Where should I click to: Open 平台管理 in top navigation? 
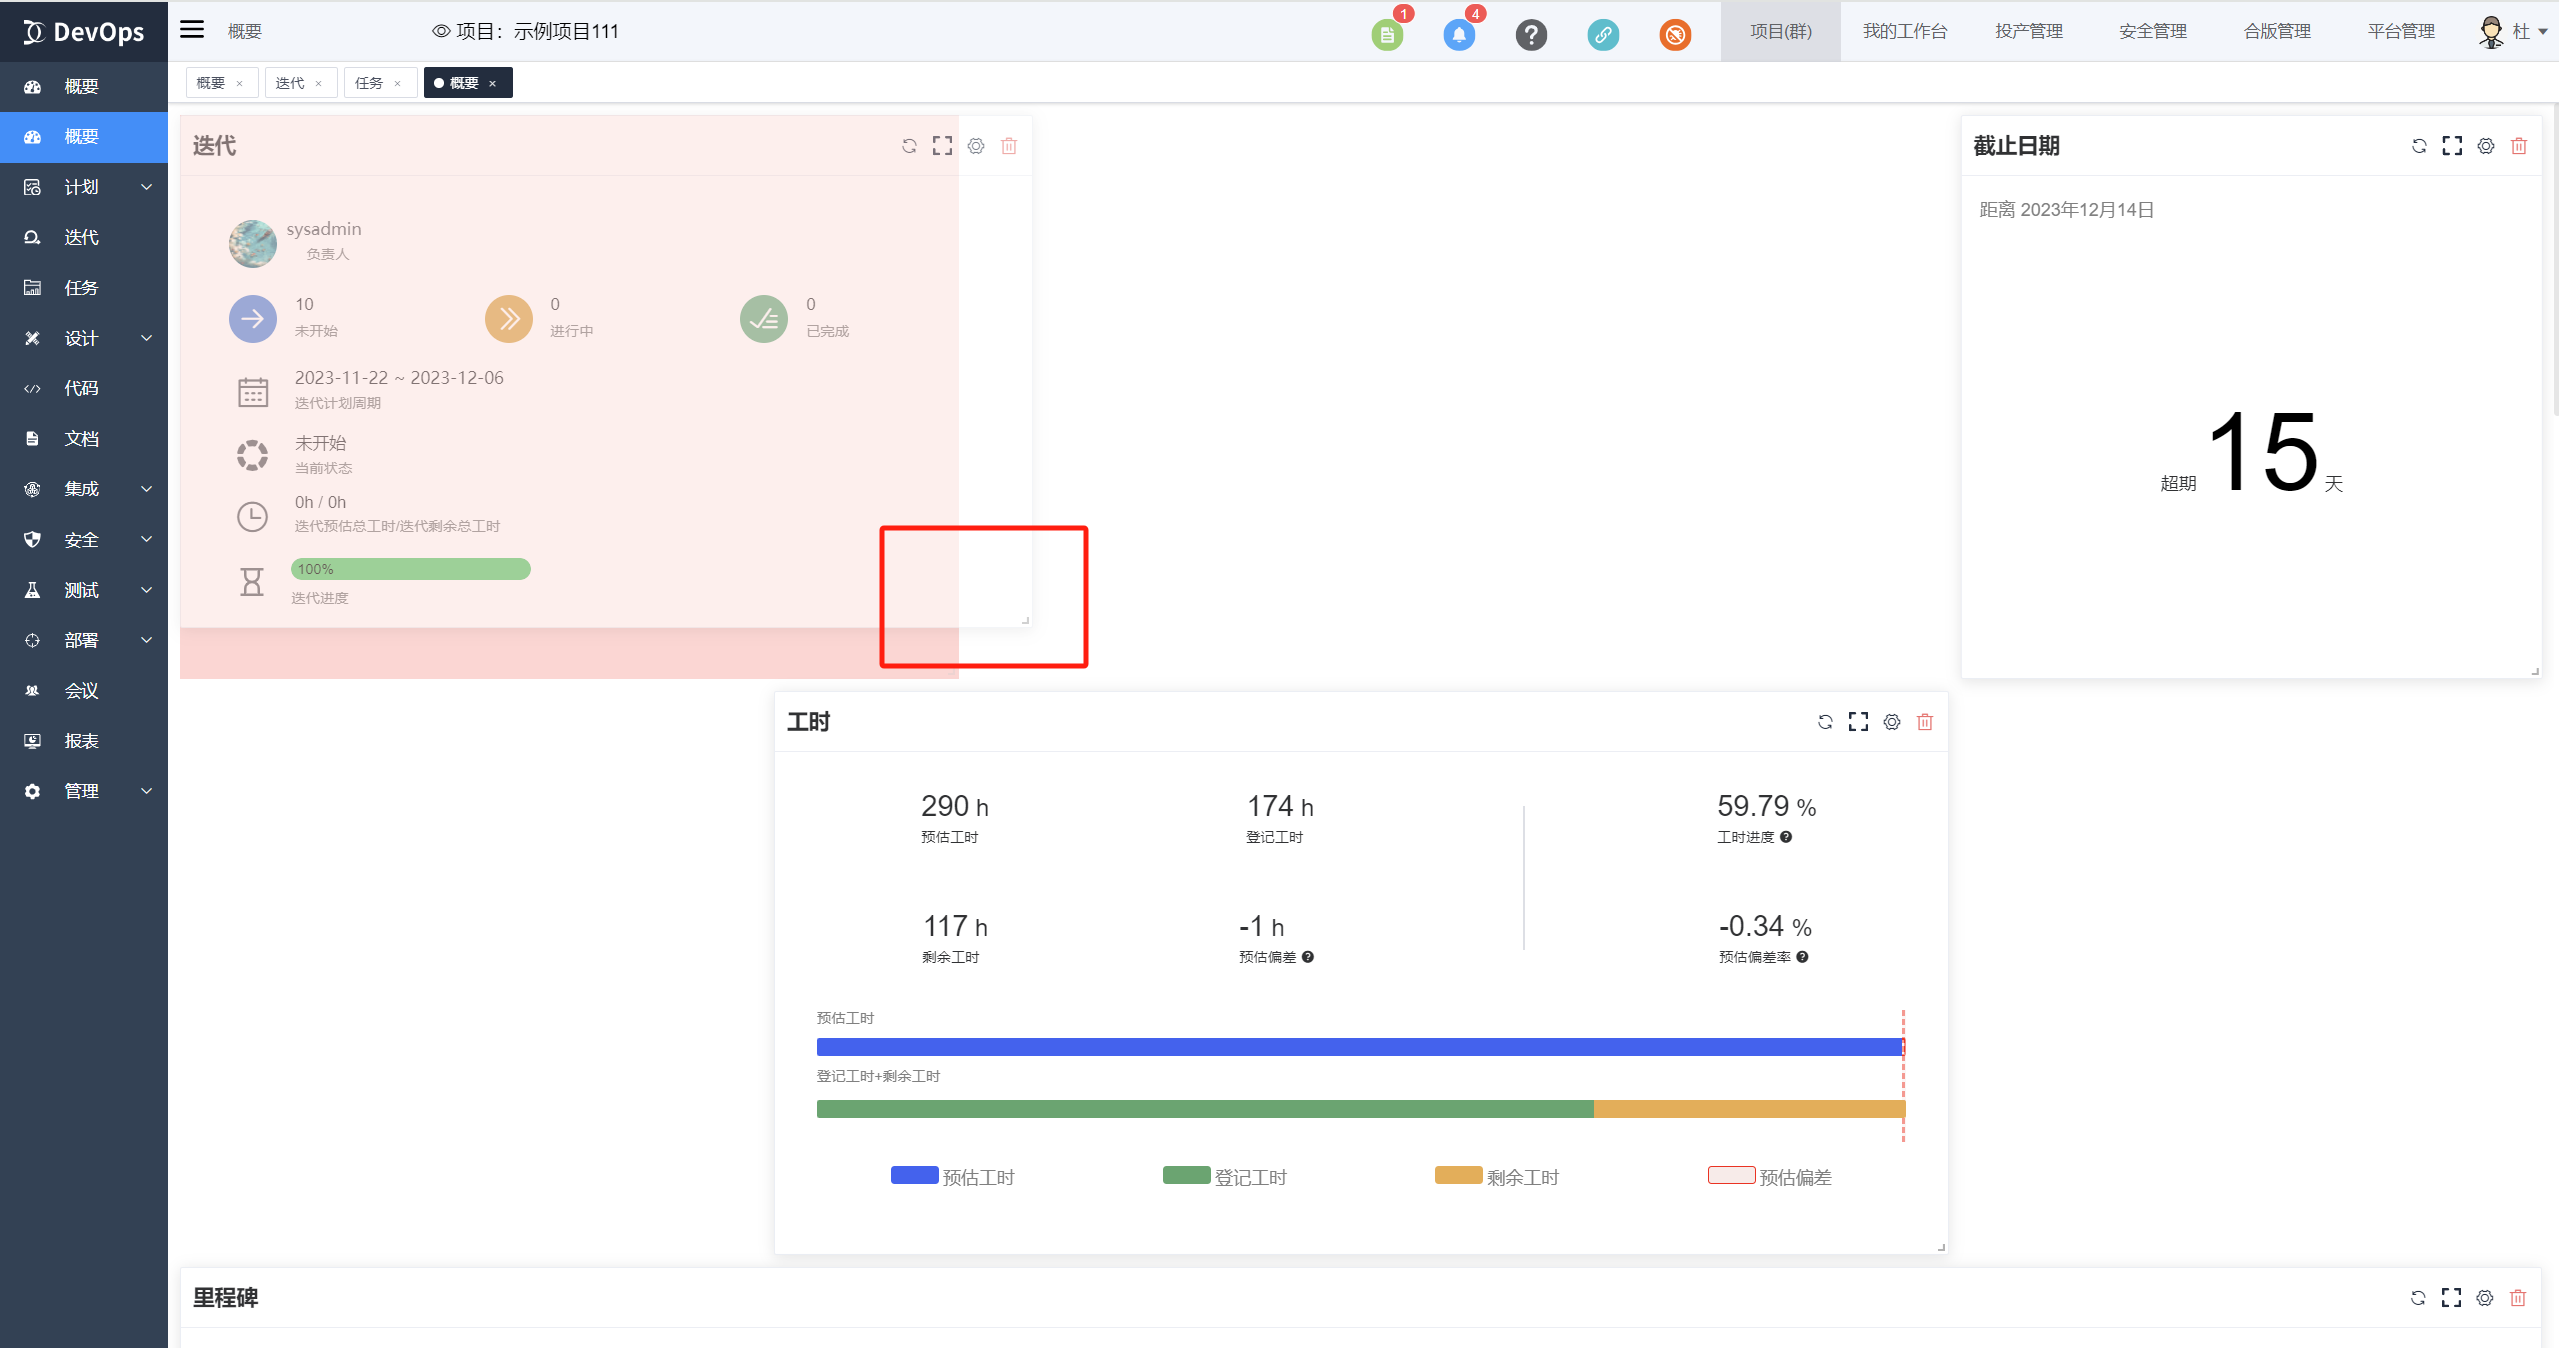[2400, 32]
